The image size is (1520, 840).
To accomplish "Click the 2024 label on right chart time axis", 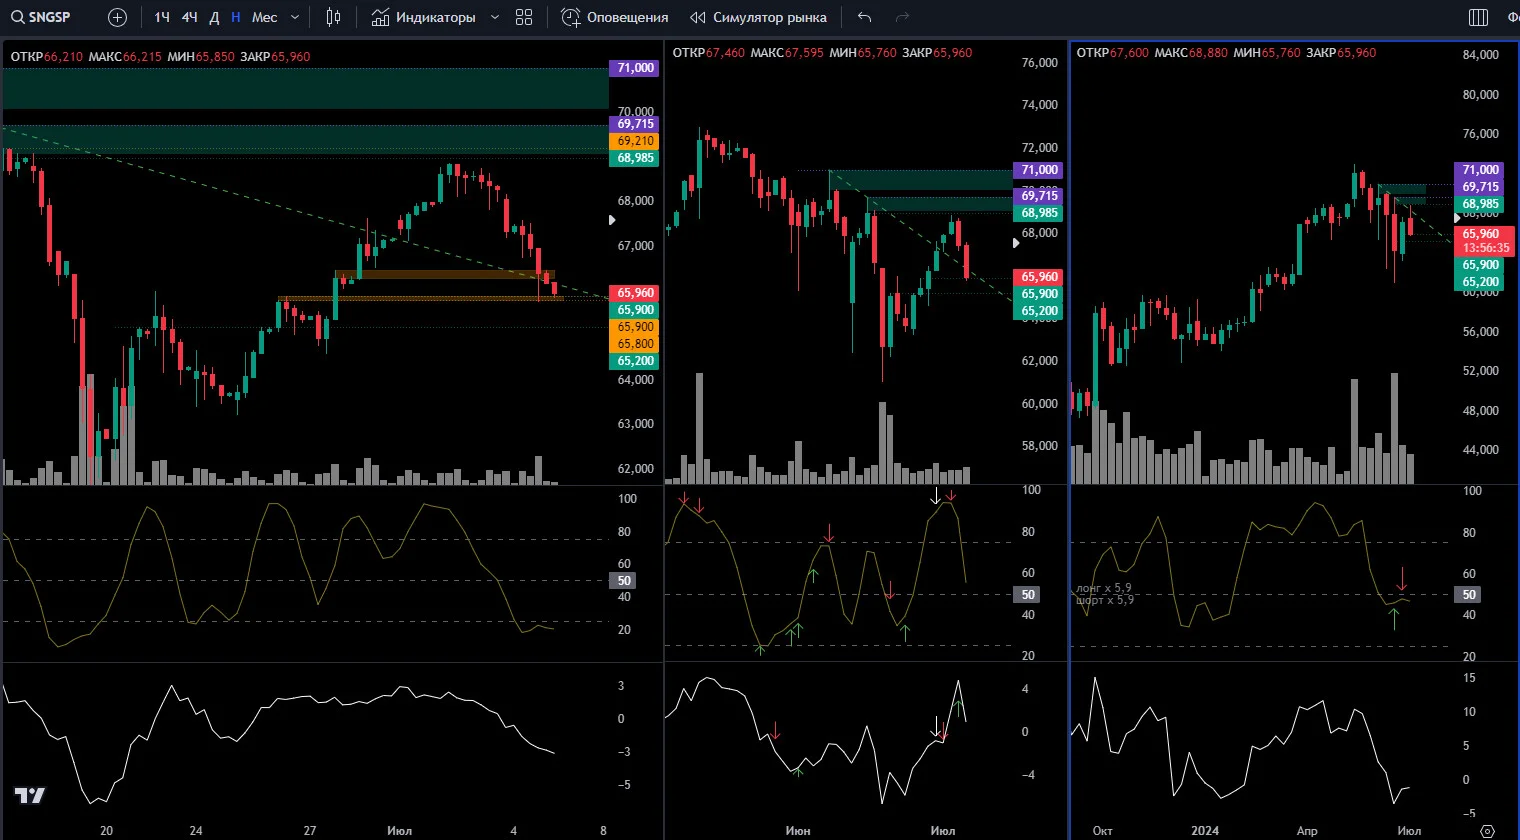I will (x=1205, y=831).
